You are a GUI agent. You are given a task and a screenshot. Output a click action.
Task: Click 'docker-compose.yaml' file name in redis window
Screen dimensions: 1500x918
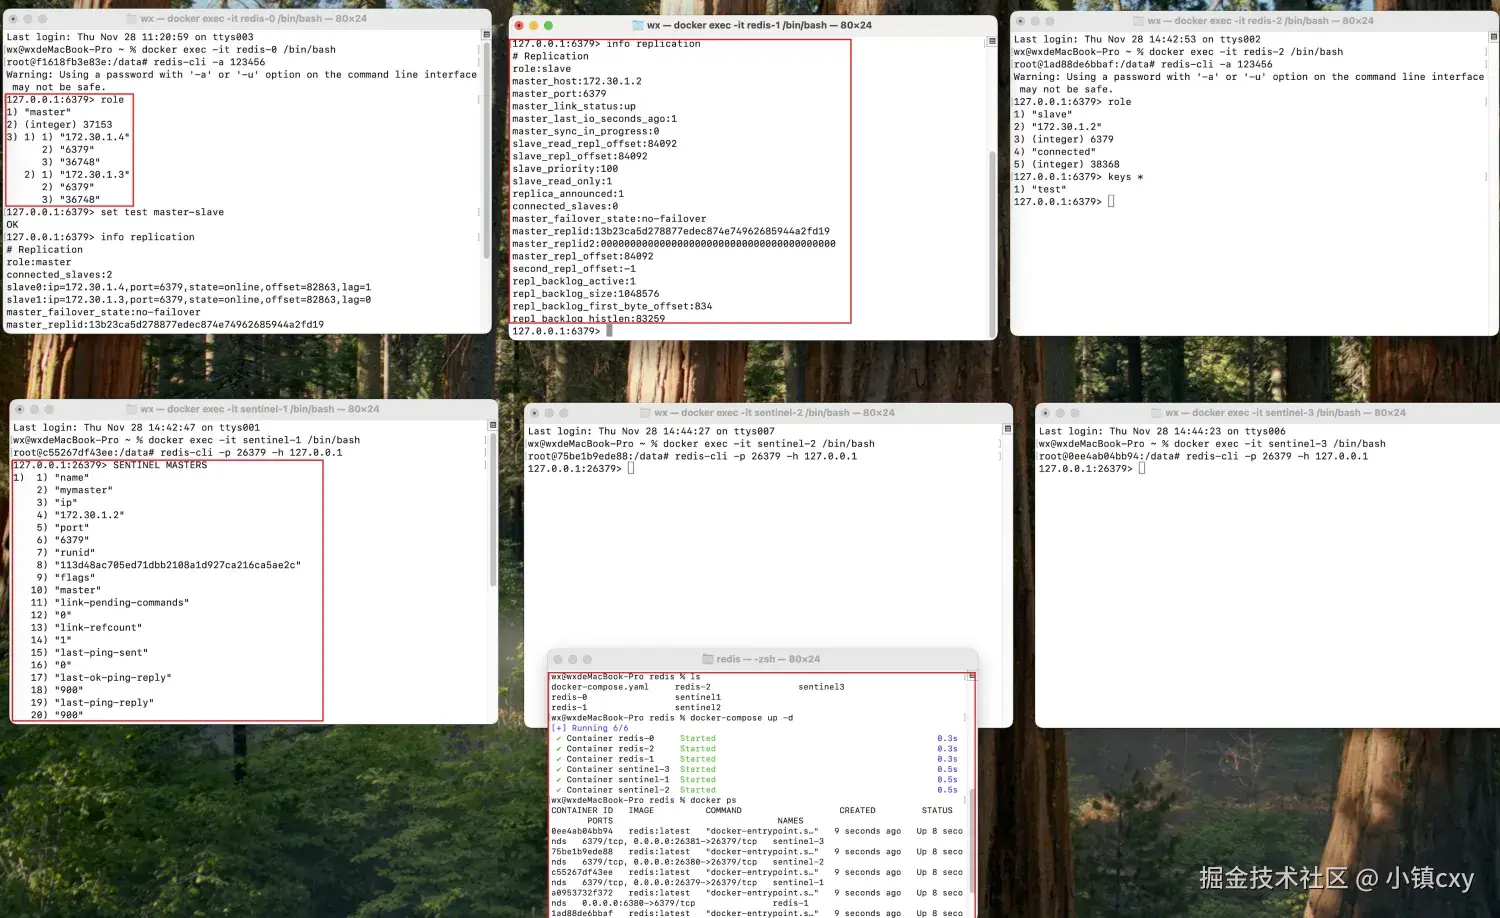pos(600,687)
